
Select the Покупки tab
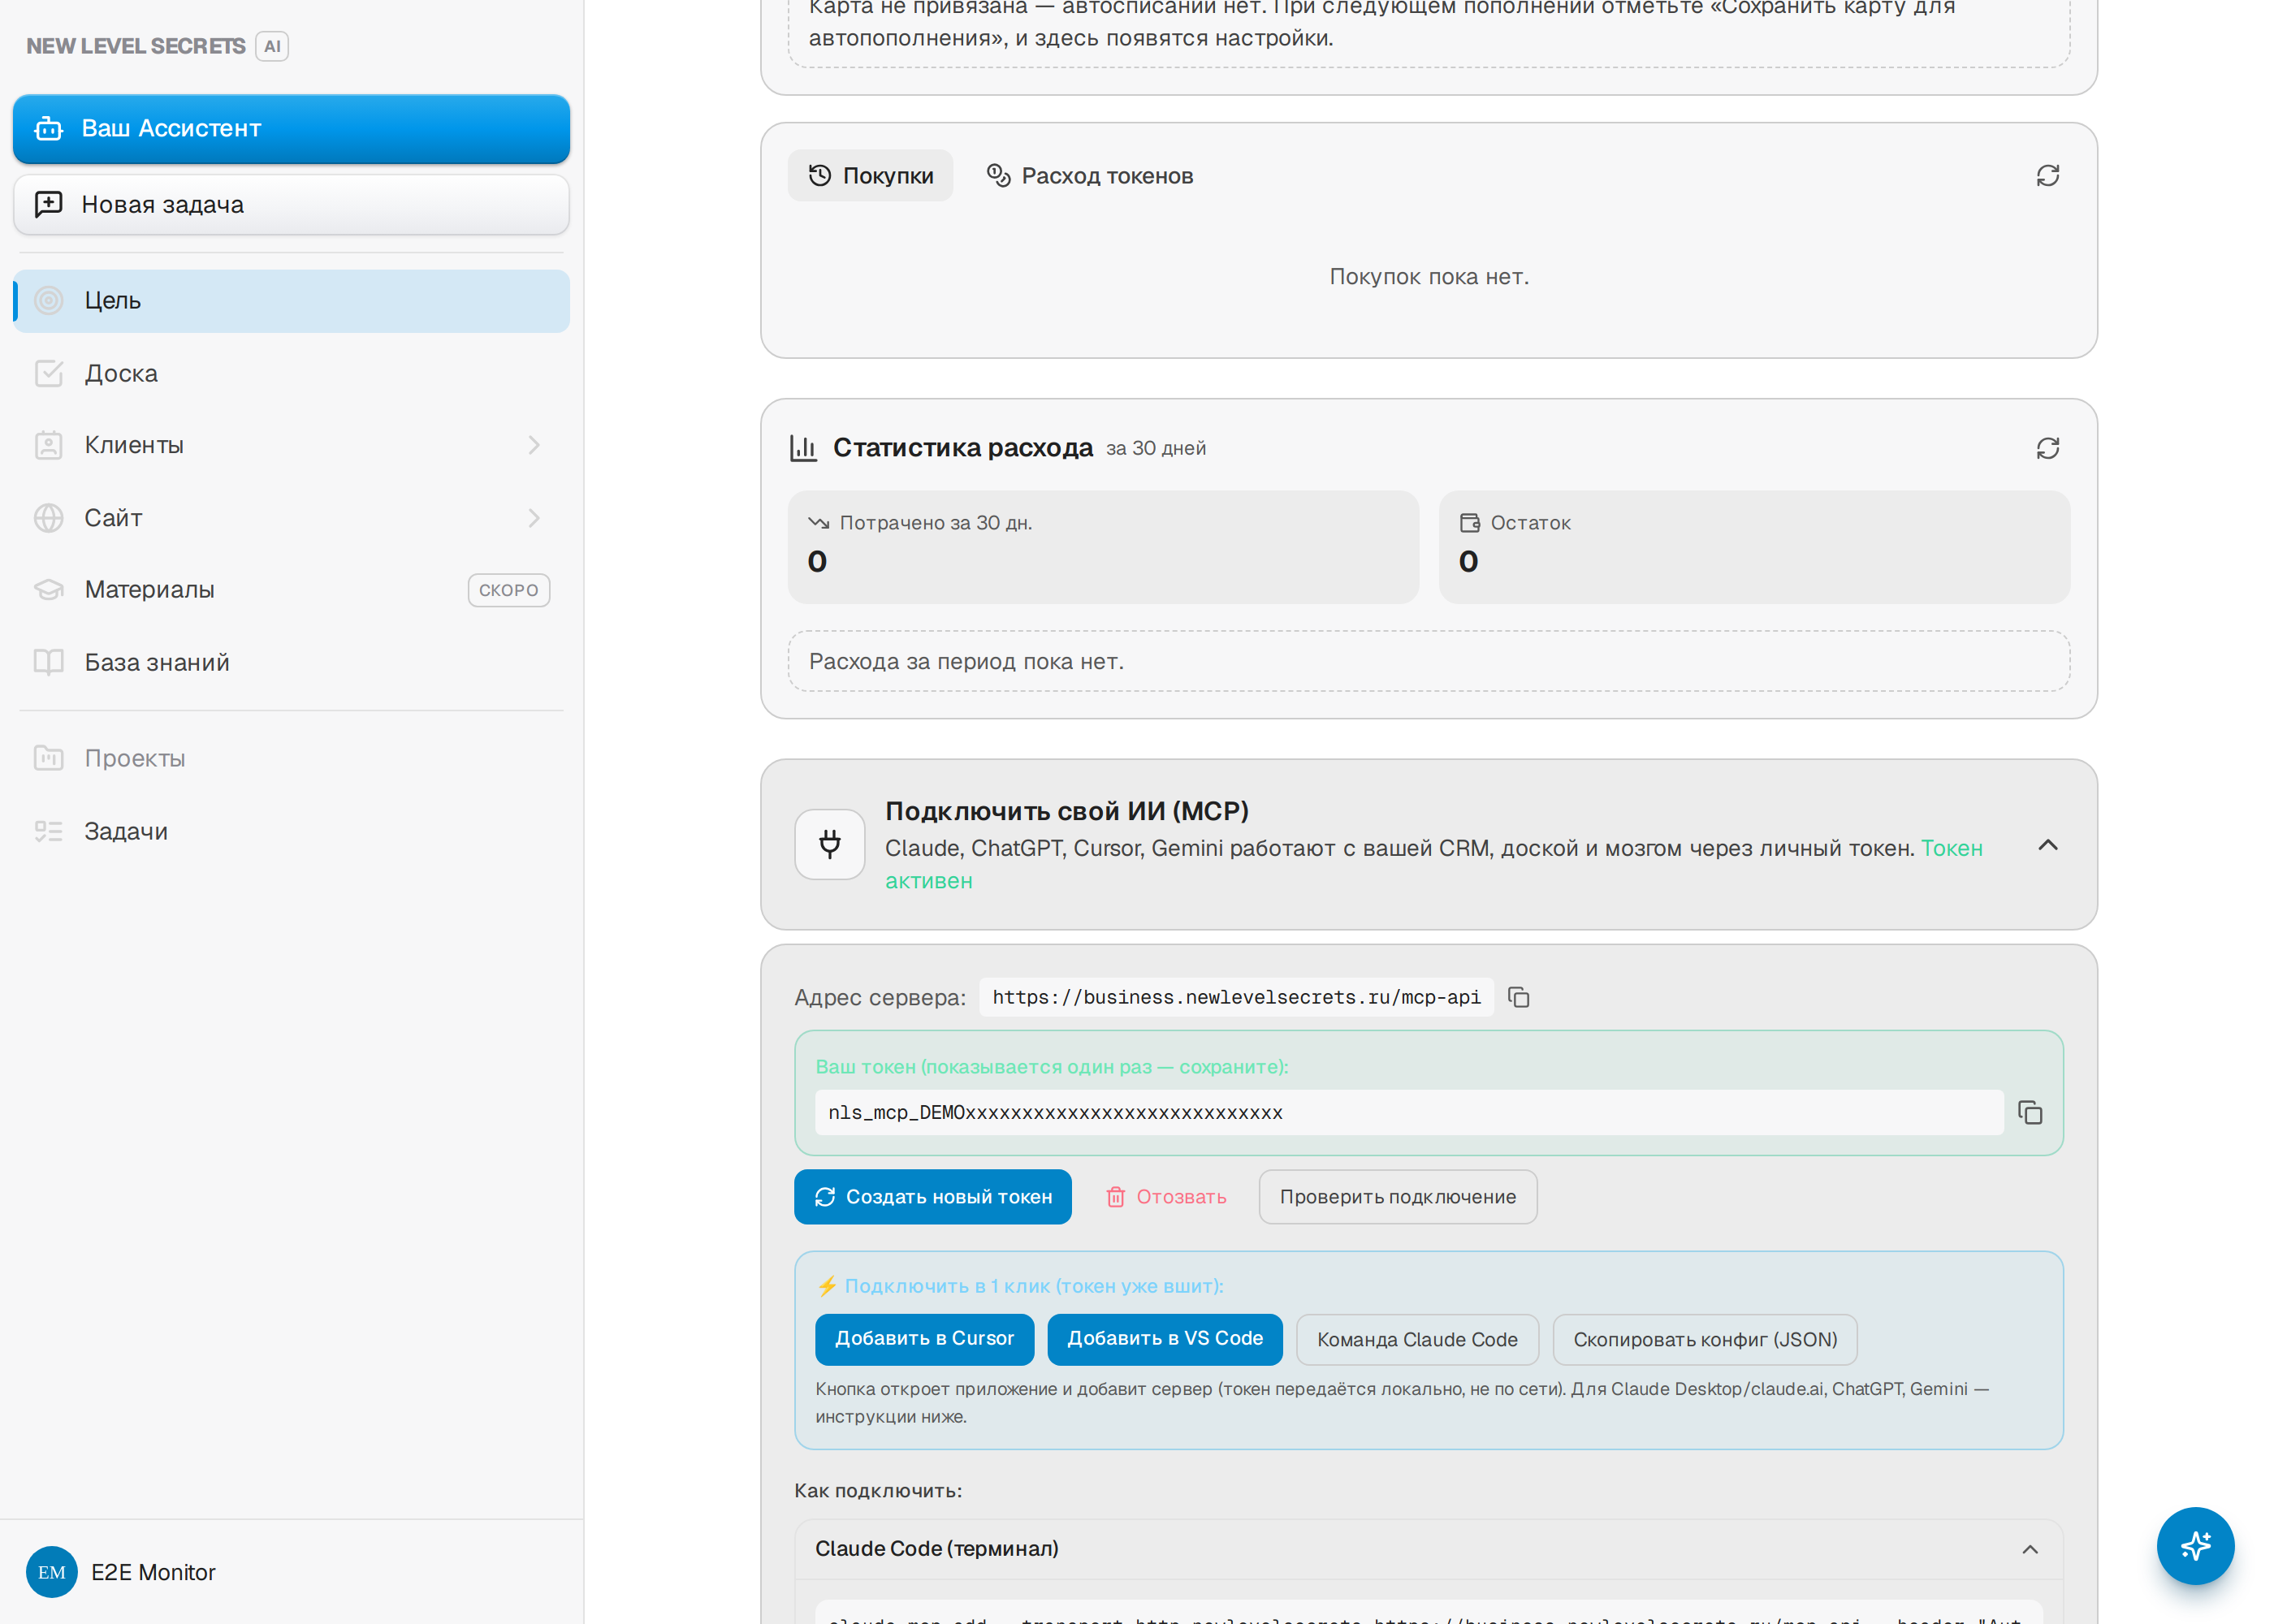(x=870, y=176)
